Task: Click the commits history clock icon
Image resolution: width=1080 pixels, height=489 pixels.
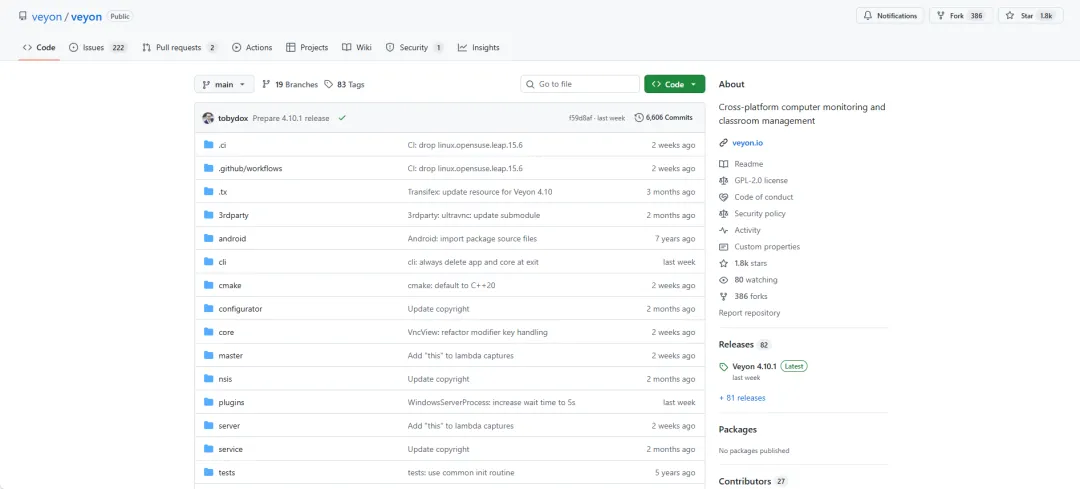Action: [638, 118]
